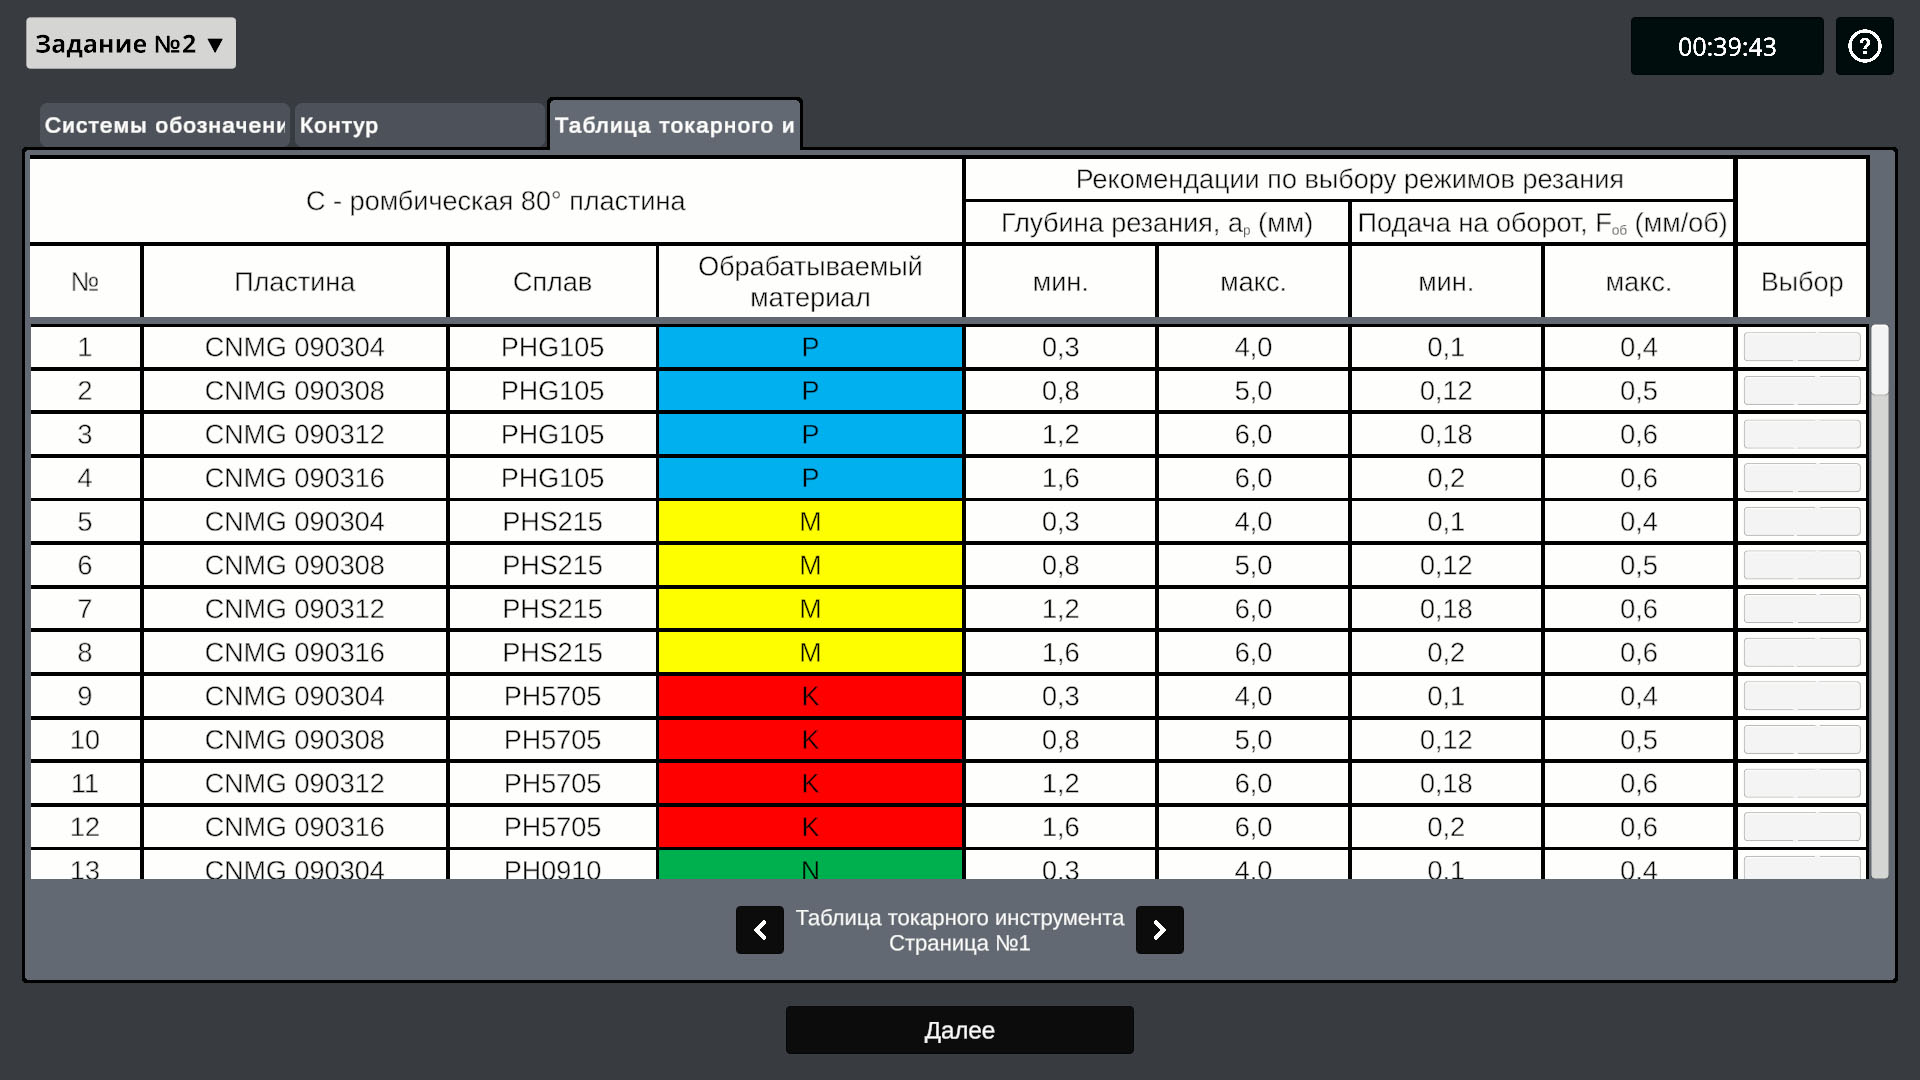Click the green N material cell in row 13
The height and width of the screenshot is (1080, 1920).
810,866
